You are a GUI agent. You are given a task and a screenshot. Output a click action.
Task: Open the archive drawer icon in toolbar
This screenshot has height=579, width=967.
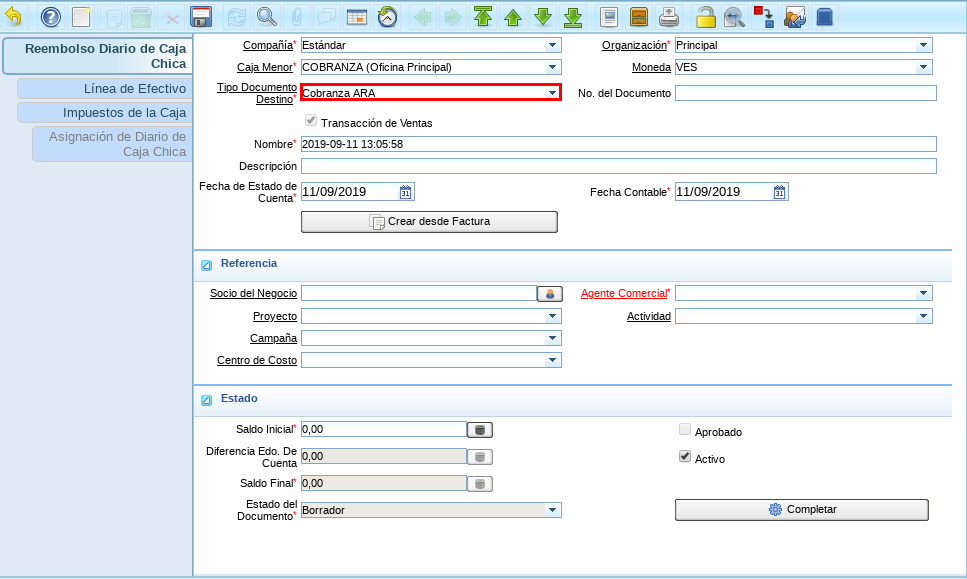[x=638, y=17]
